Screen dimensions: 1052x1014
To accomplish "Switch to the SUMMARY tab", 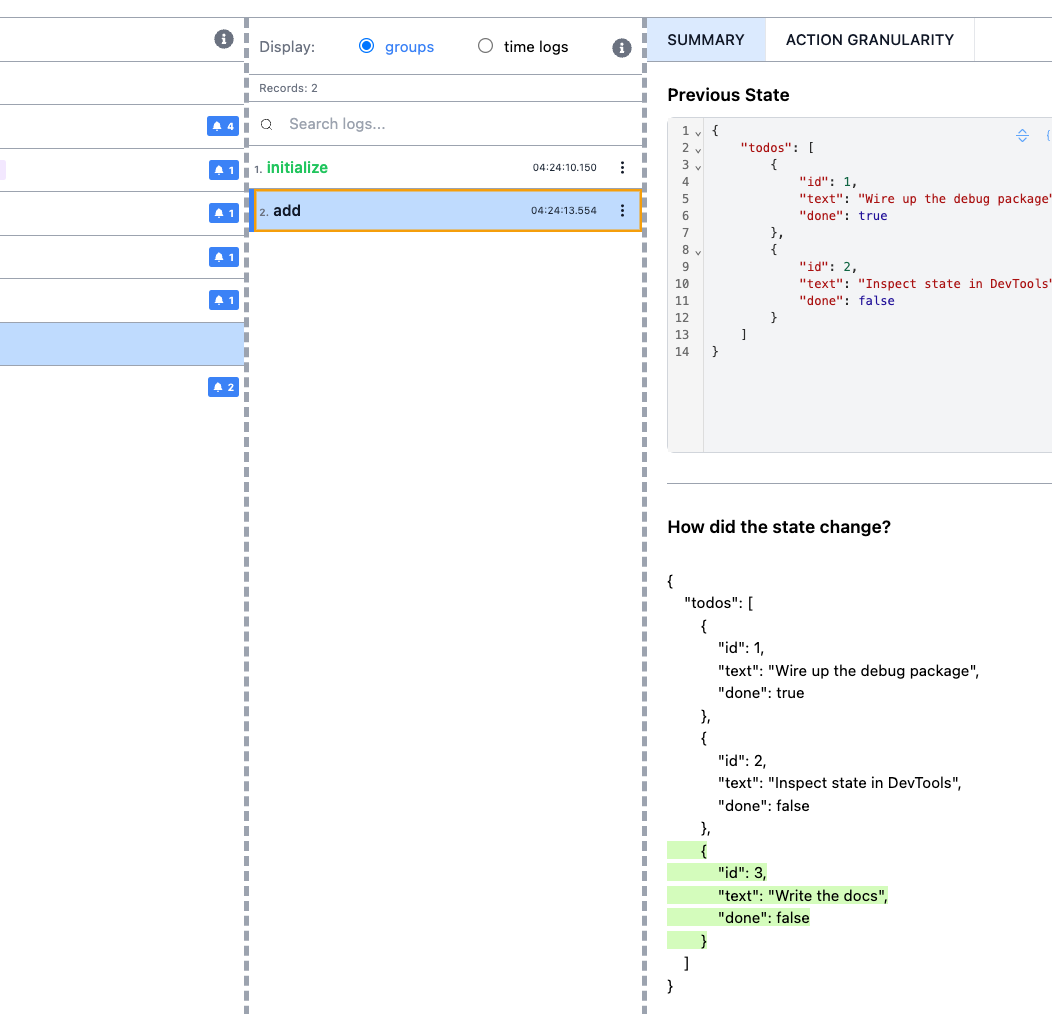I will 706,40.
